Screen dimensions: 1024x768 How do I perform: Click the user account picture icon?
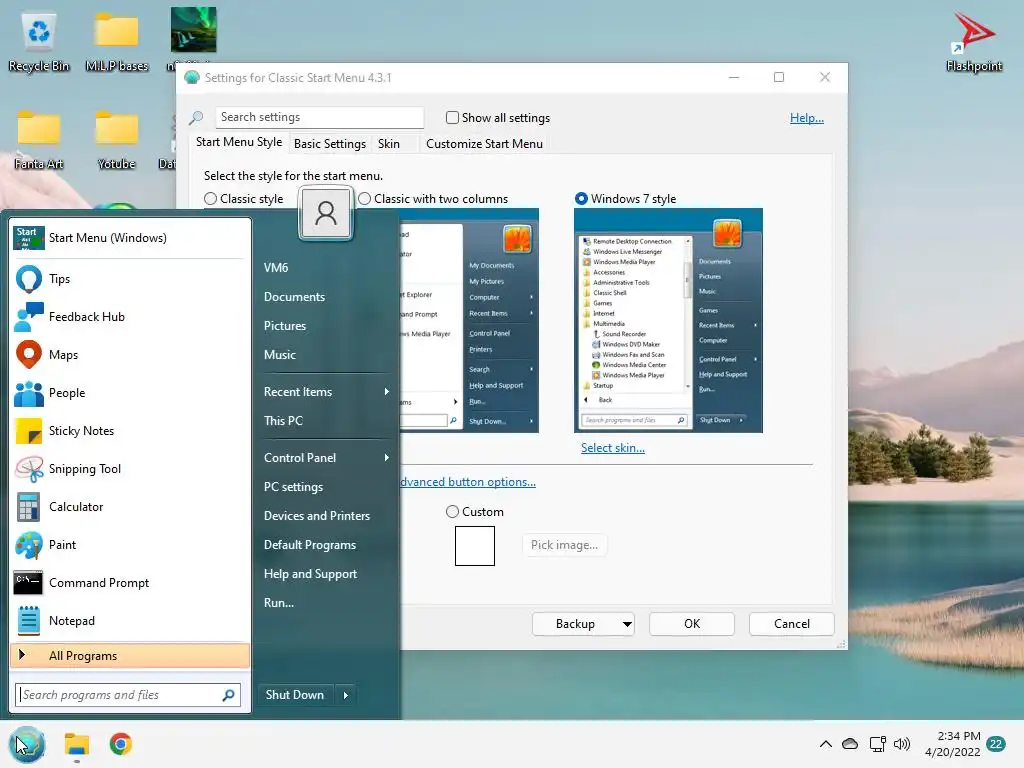325,214
